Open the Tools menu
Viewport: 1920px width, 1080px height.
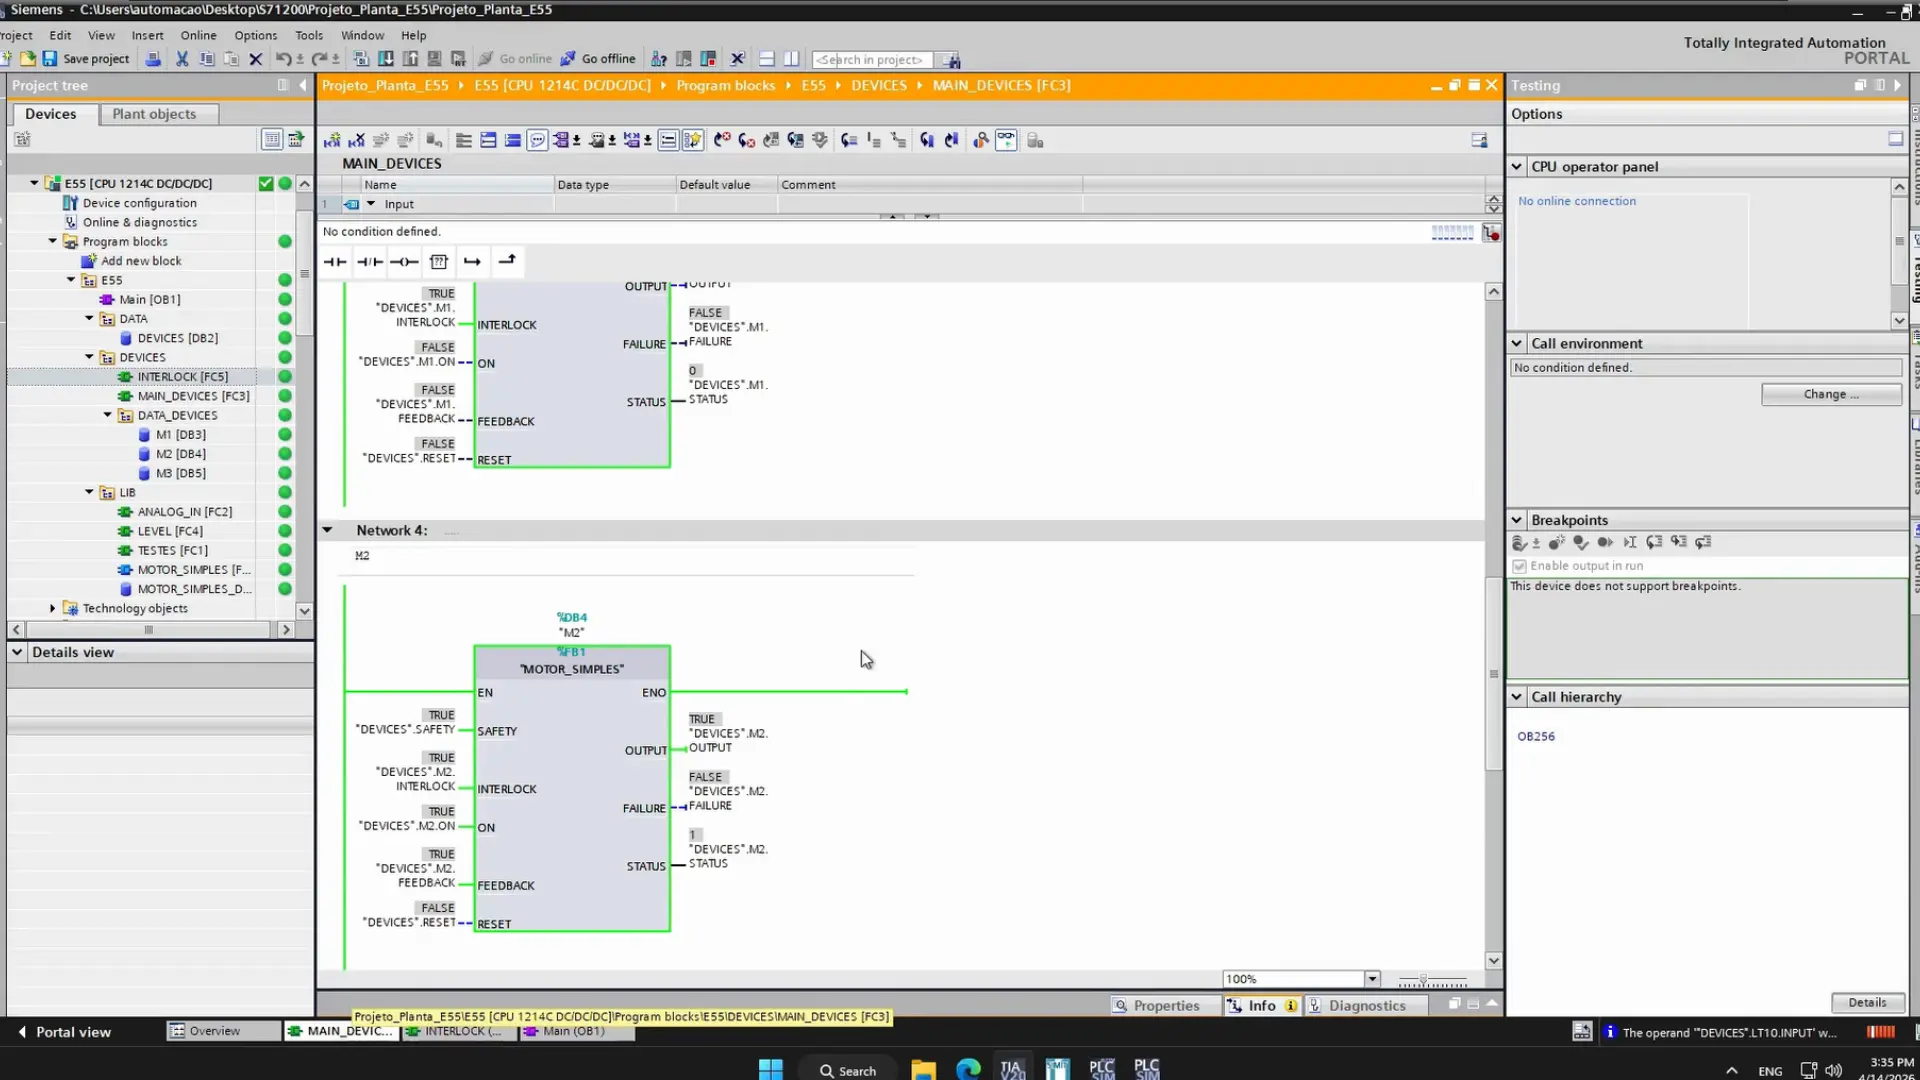(309, 35)
